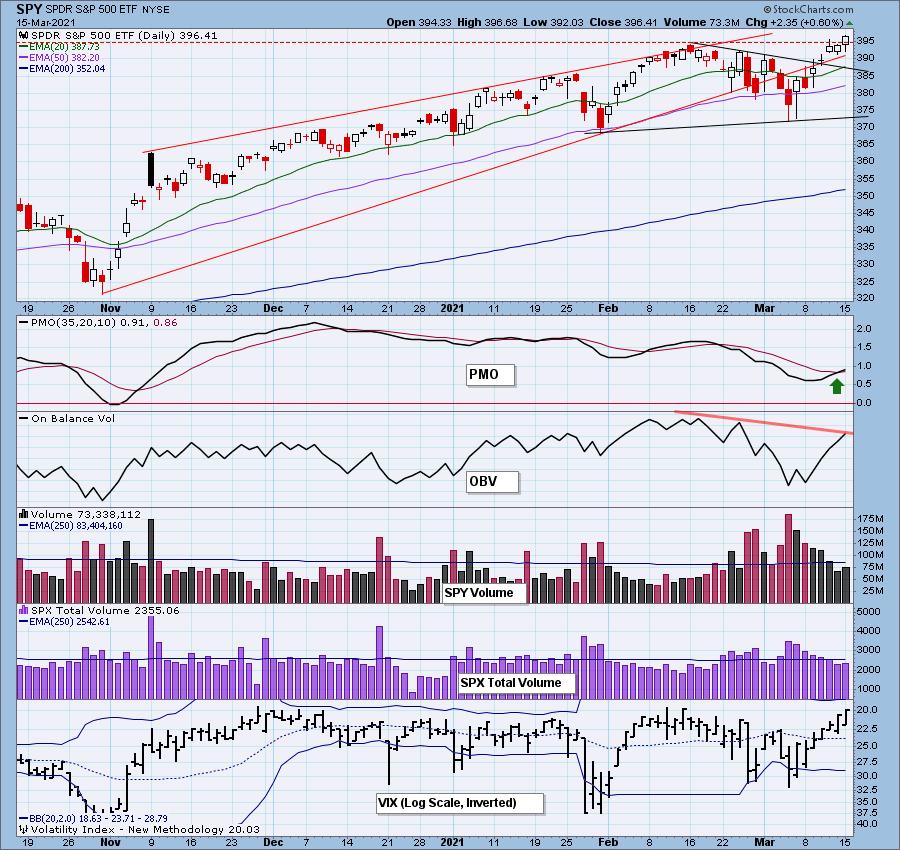Click the Open 394.33 value in the header

[x=419, y=22]
